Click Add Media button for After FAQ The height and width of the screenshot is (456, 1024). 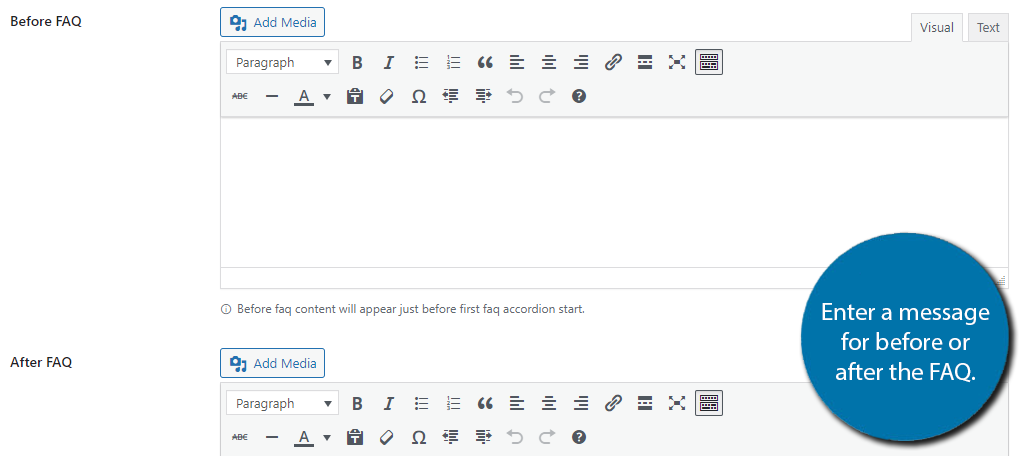click(272, 363)
